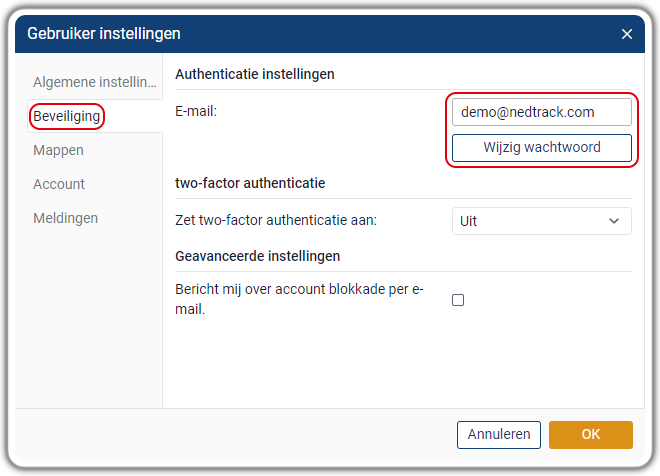Click the Authenticatie instellingen heading
The height and width of the screenshot is (476, 660).
point(255,74)
